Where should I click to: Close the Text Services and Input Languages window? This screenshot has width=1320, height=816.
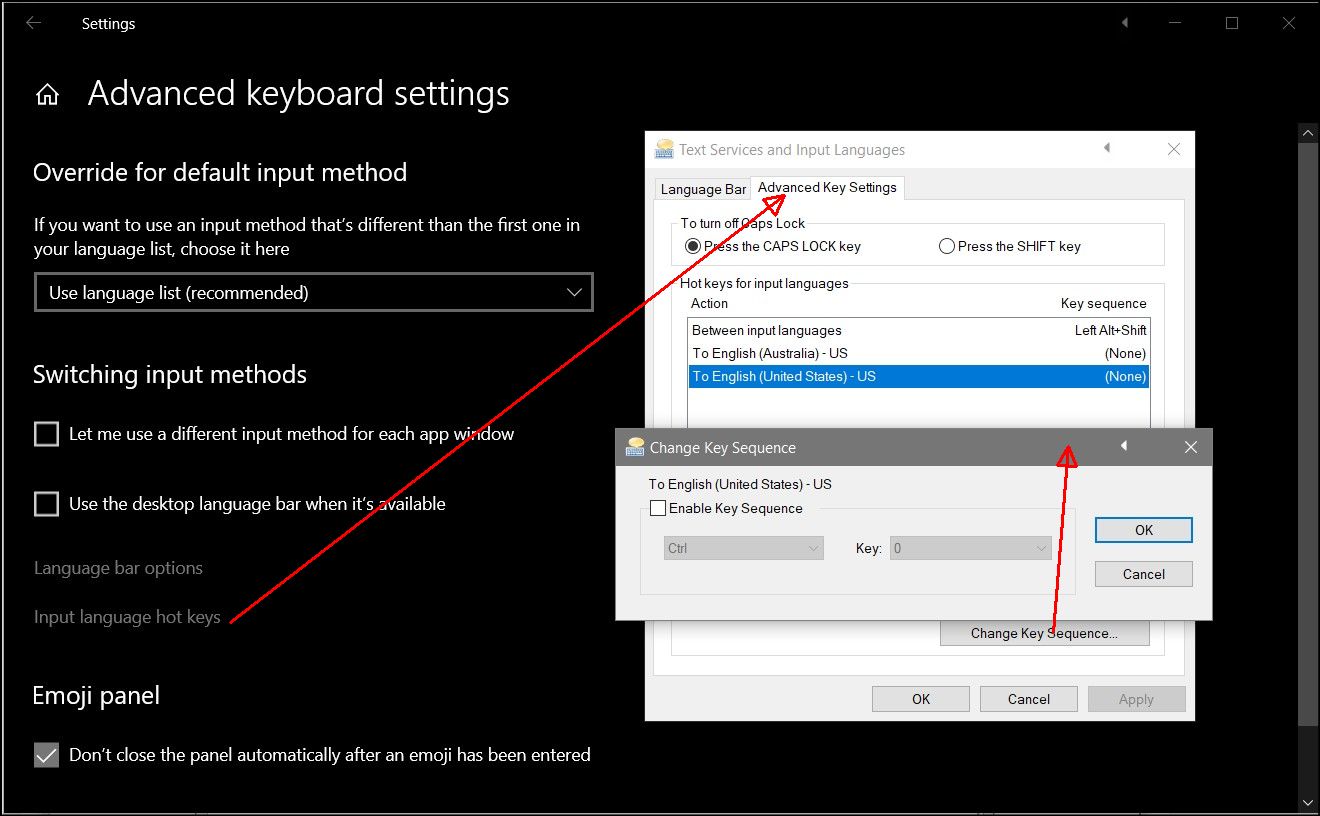click(1174, 149)
